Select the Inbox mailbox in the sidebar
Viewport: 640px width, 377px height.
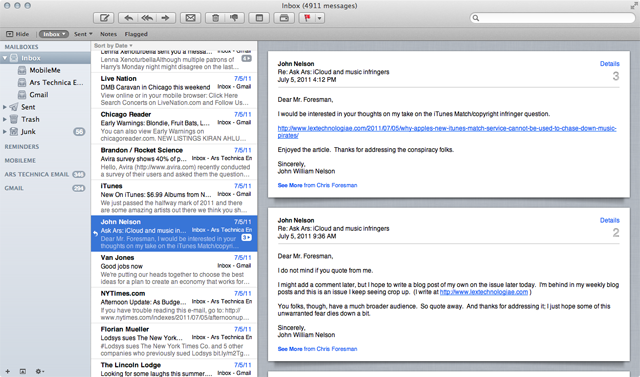pos(45,58)
